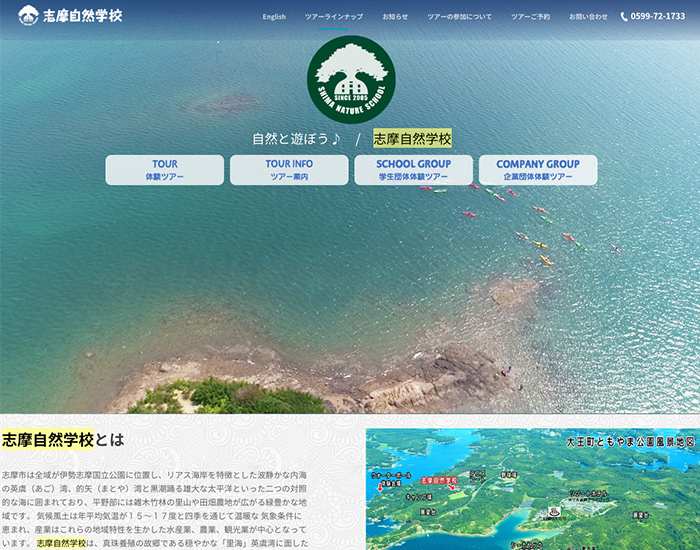Image resolution: width=700 pixels, height=550 pixels.
Task: Select the COMPANY GROUP 企業団体体験ツアー button
Action: point(537,170)
